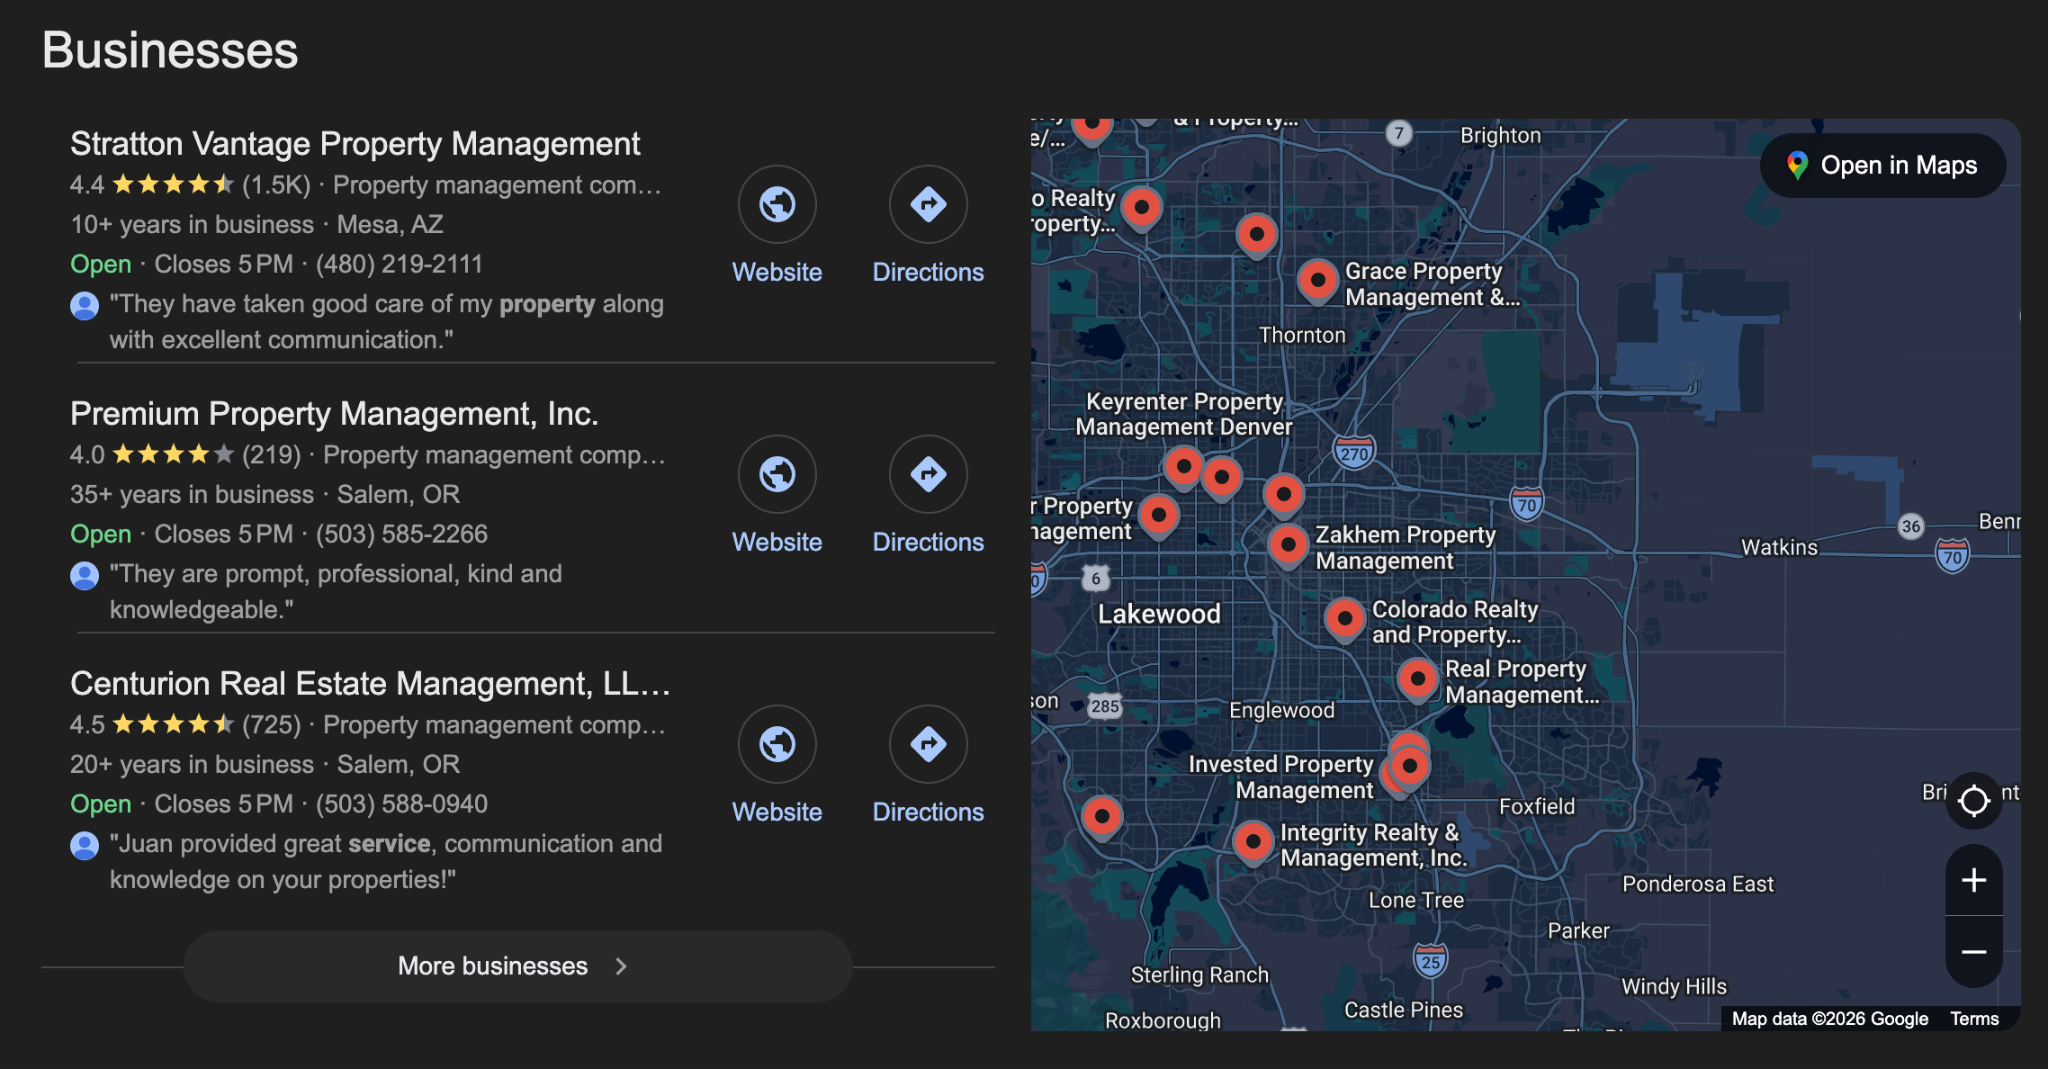
Task: Open the map Terms link
Action: click(1974, 1019)
